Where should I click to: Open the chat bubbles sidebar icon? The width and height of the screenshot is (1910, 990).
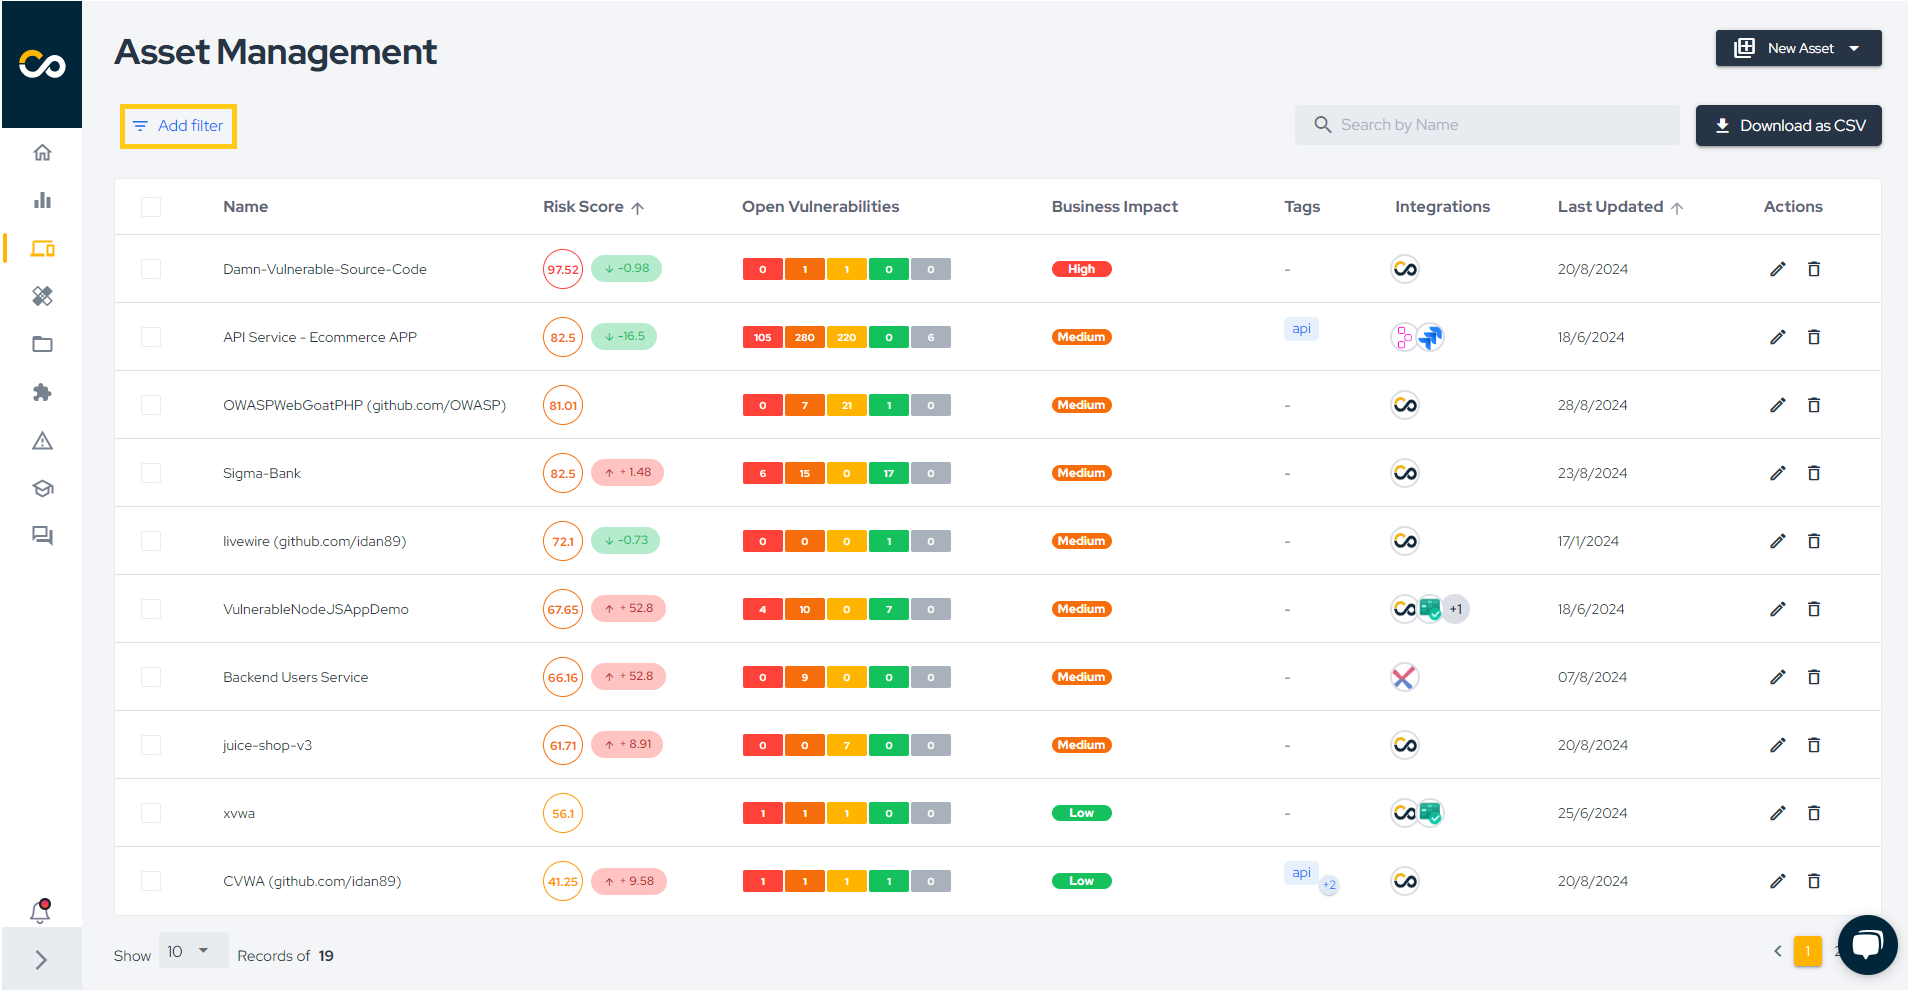tap(42, 536)
